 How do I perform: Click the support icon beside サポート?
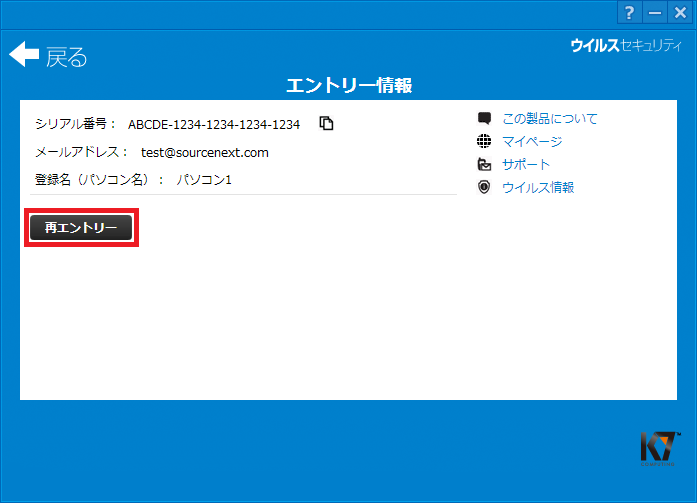pos(484,164)
